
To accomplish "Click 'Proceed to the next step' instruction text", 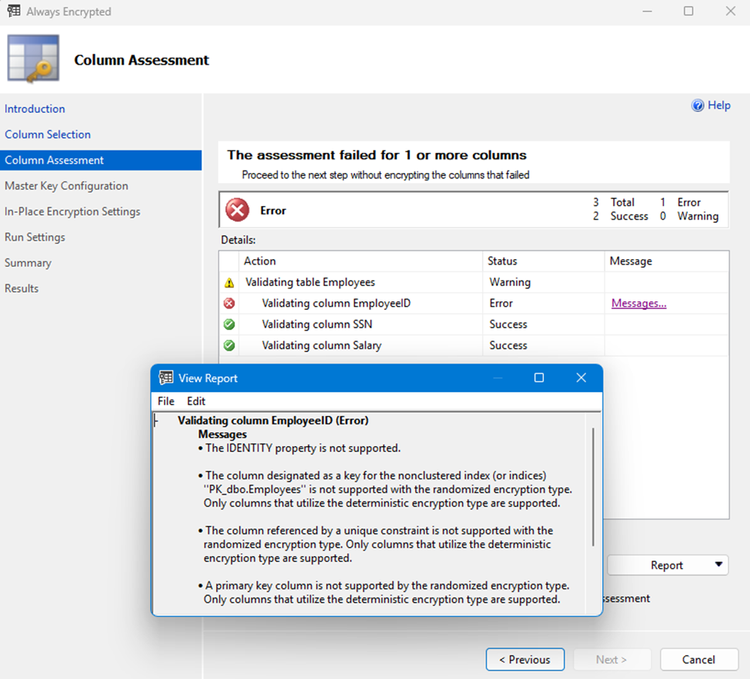I will click(386, 175).
